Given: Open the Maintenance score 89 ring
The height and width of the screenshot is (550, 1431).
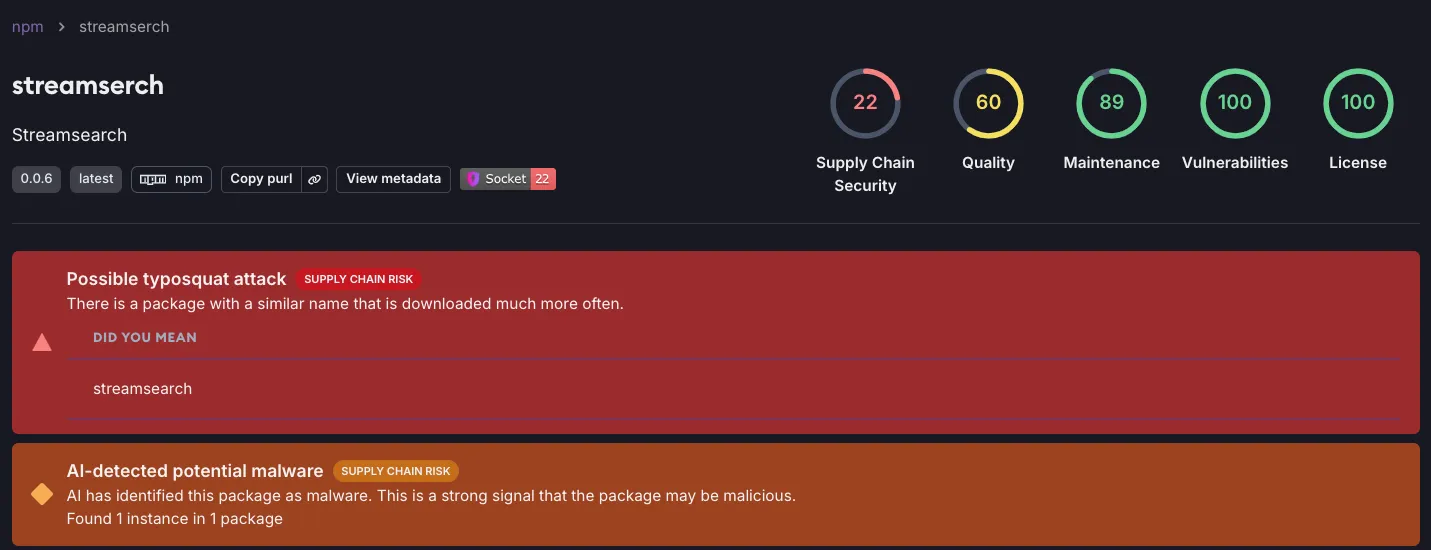Looking at the screenshot, I should 1111,103.
